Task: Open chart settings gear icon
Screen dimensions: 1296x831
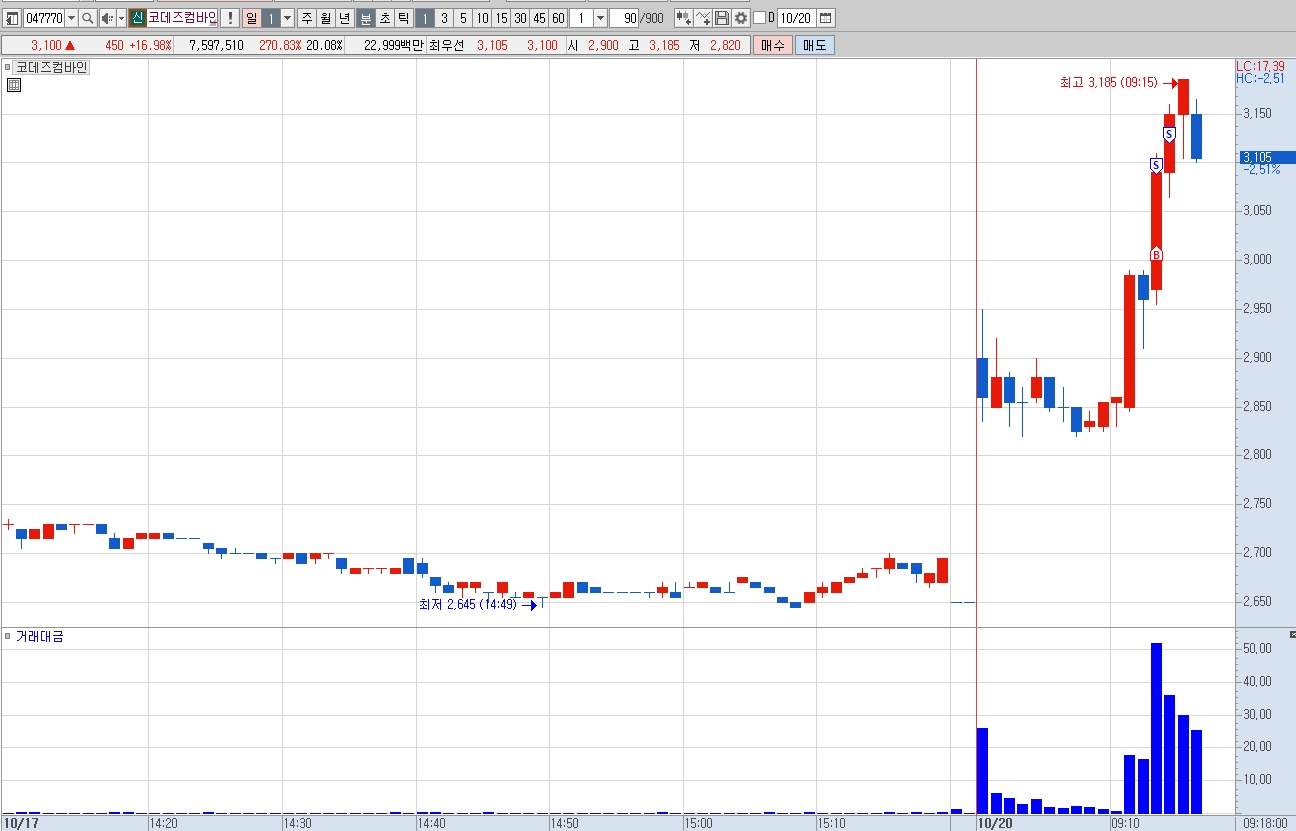Action: 741,18
